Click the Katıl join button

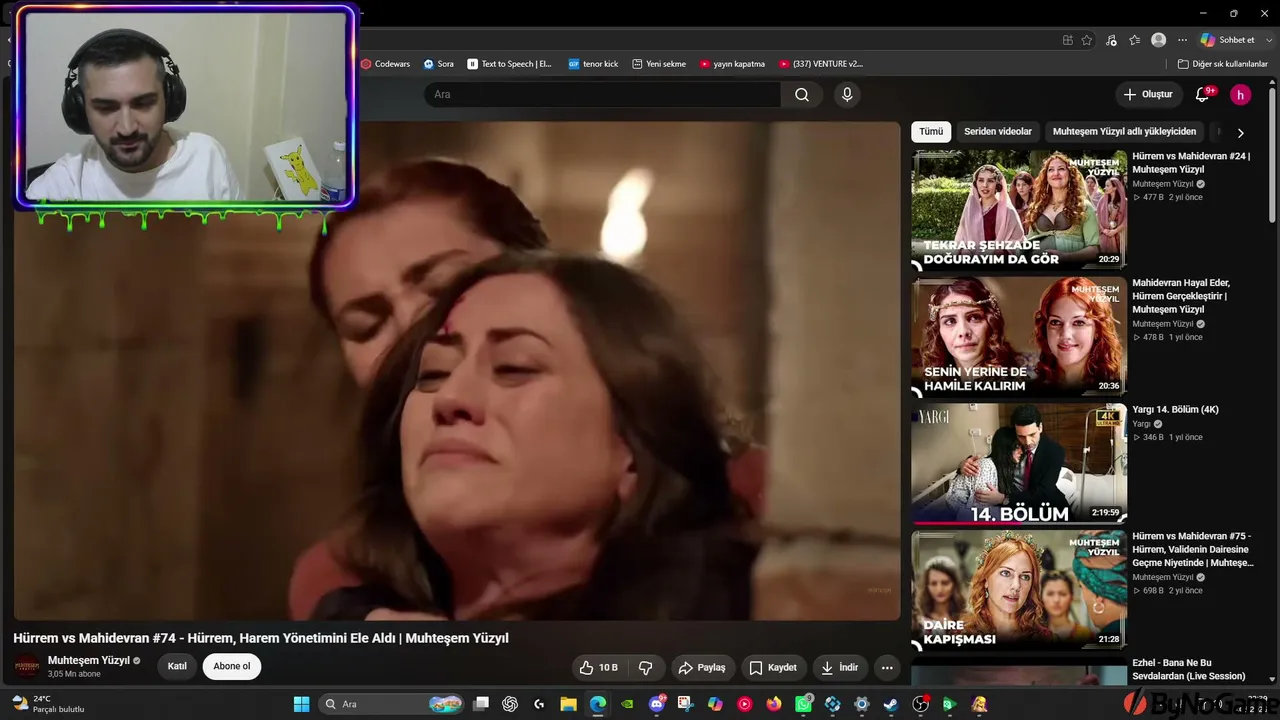pyautogui.click(x=177, y=667)
